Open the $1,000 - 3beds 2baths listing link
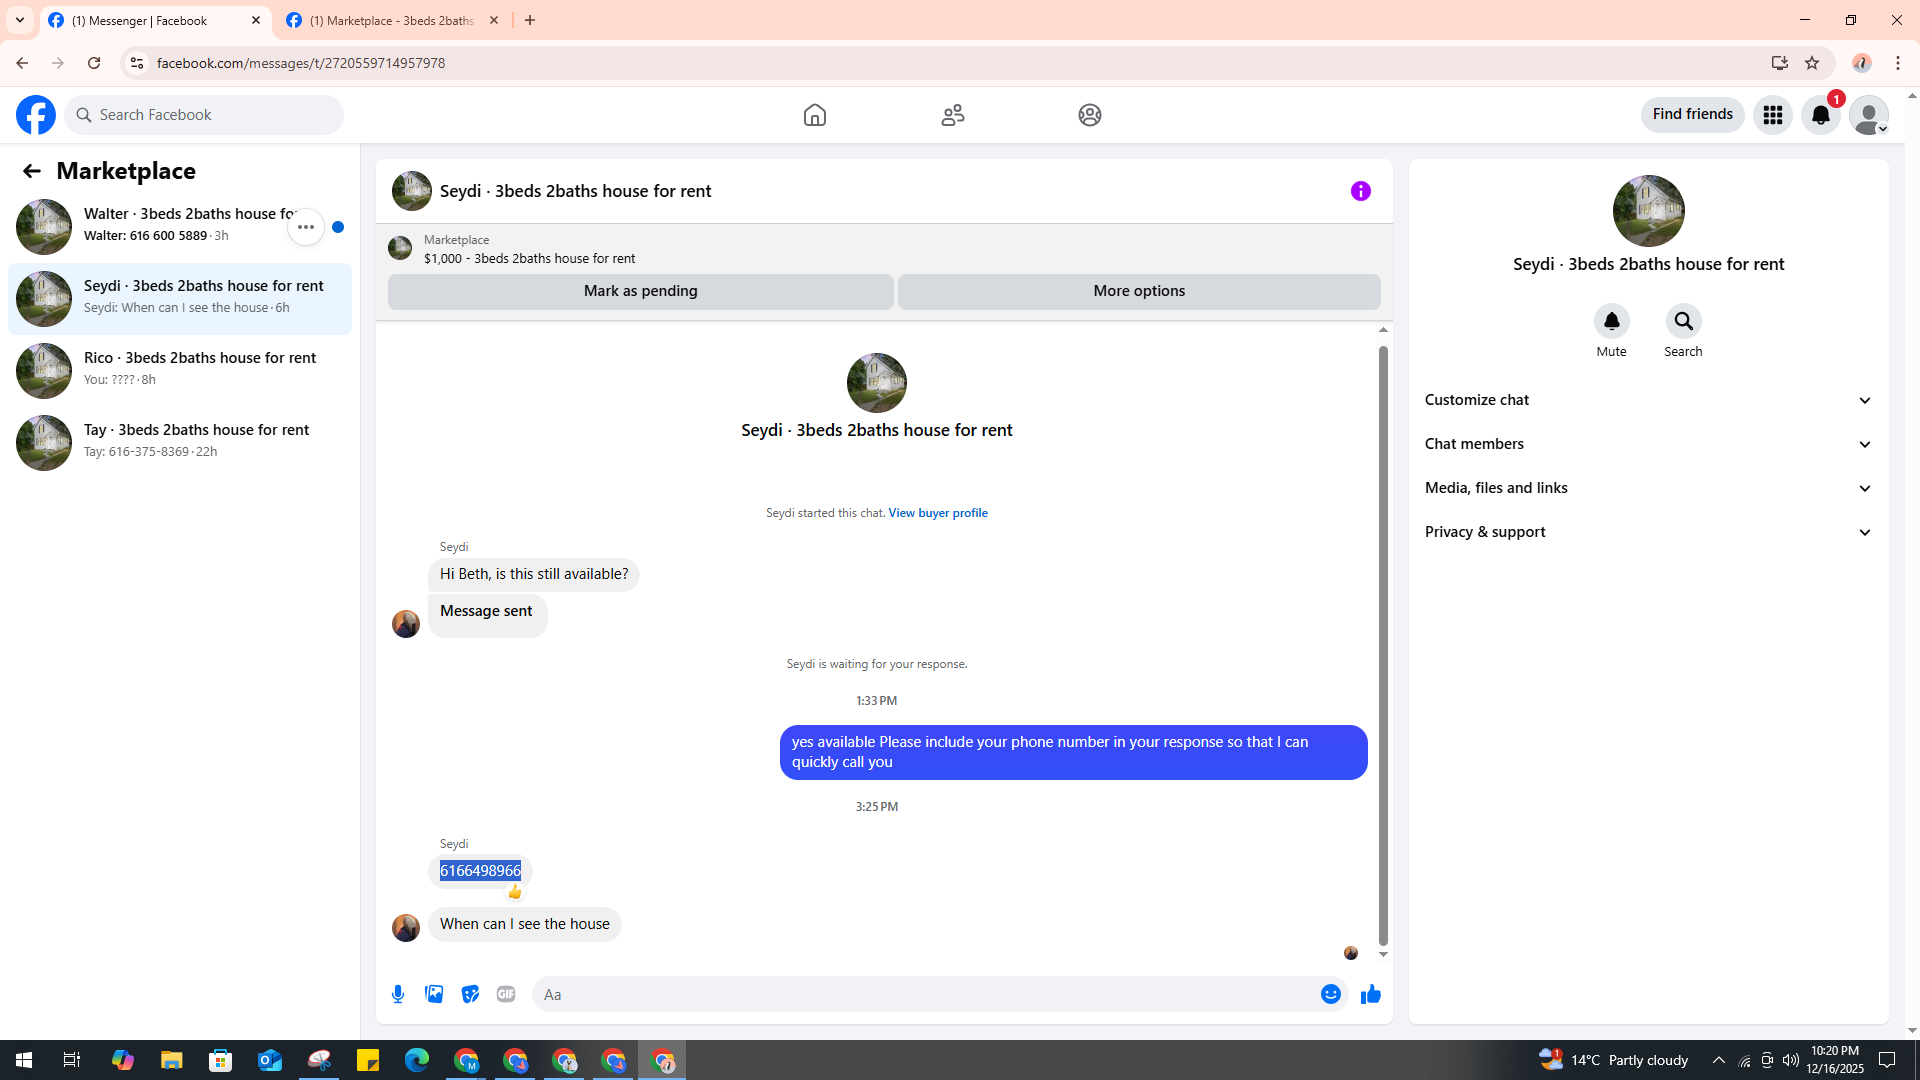 point(529,258)
